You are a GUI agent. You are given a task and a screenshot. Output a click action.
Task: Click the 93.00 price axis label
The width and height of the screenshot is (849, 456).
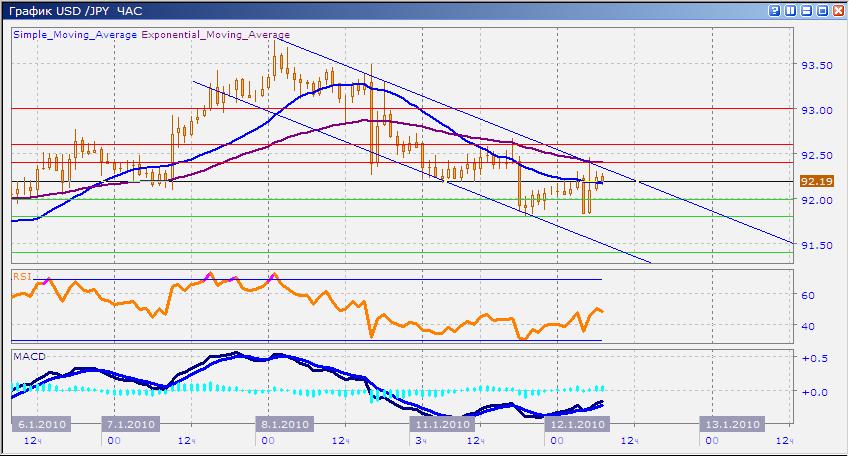coord(817,110)
